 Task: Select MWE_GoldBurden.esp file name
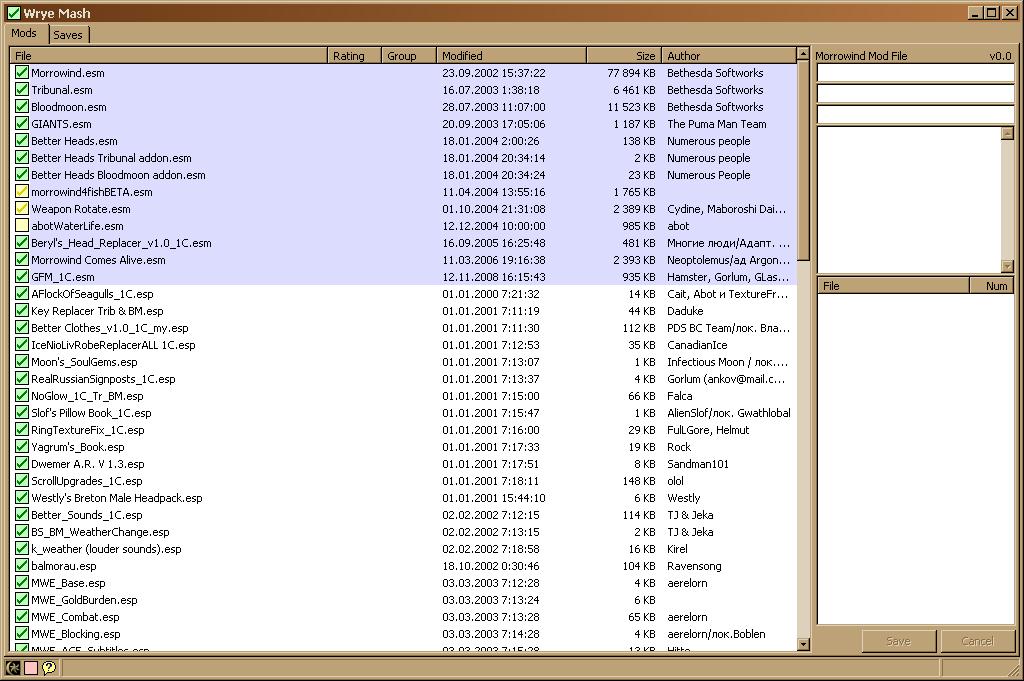click(84, 599)
